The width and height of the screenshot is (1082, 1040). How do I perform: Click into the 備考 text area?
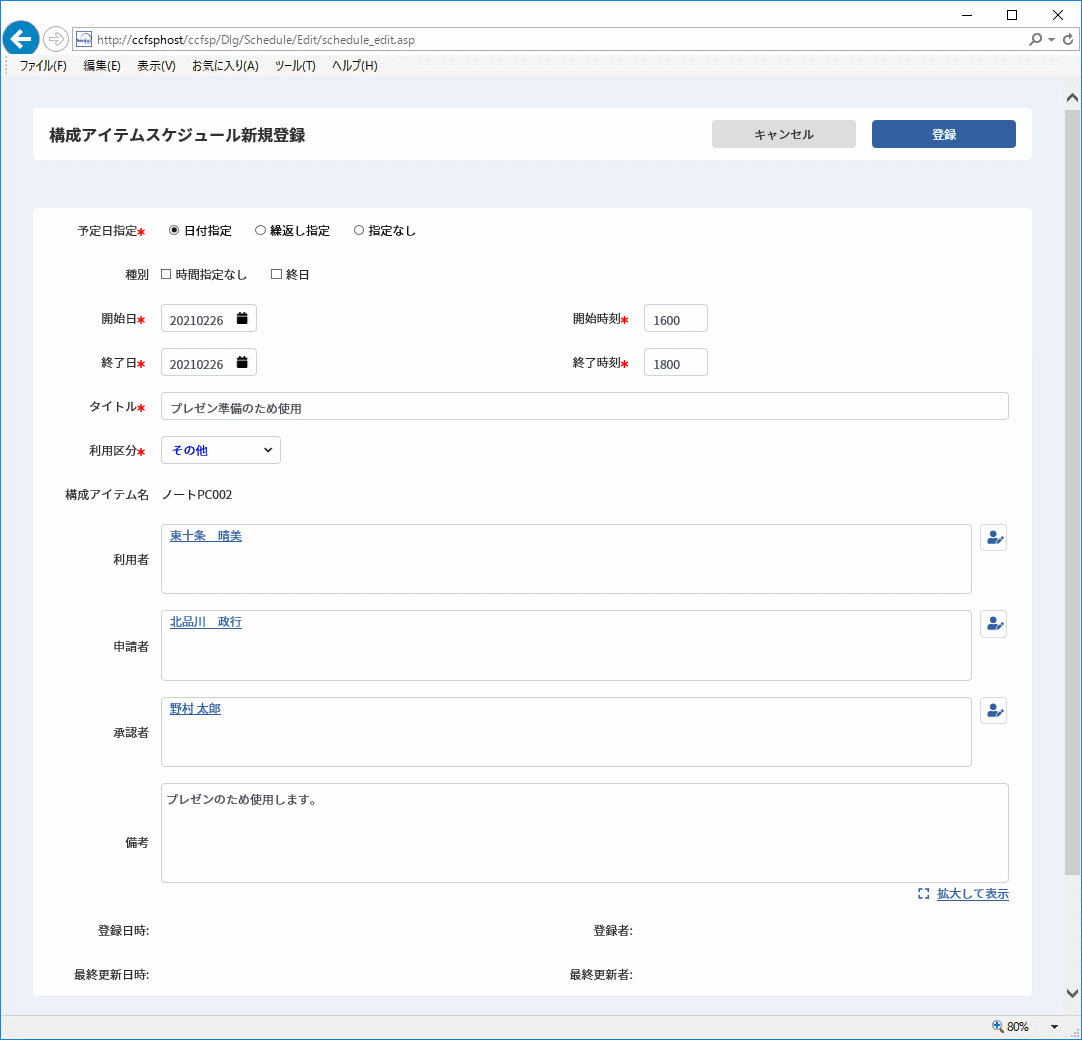click(x=584, y=833)
